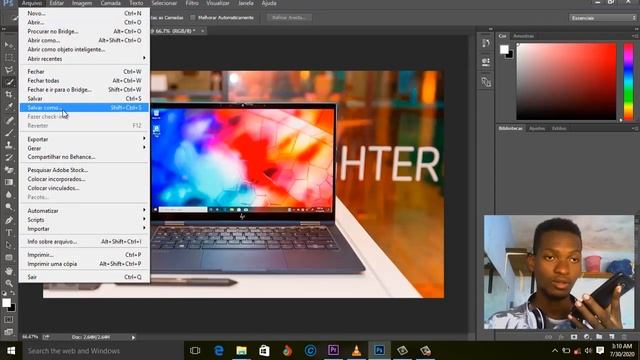Select the Lasso tool
This screenshot has width=640, height=360.
pos(9,70)
